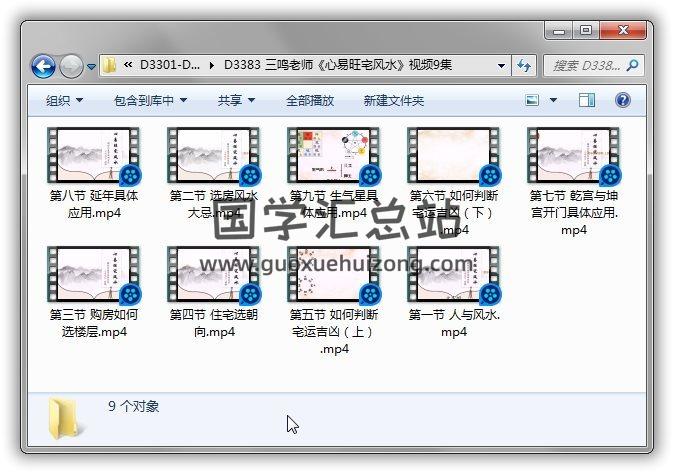Minimize the Explorer window

559,31
